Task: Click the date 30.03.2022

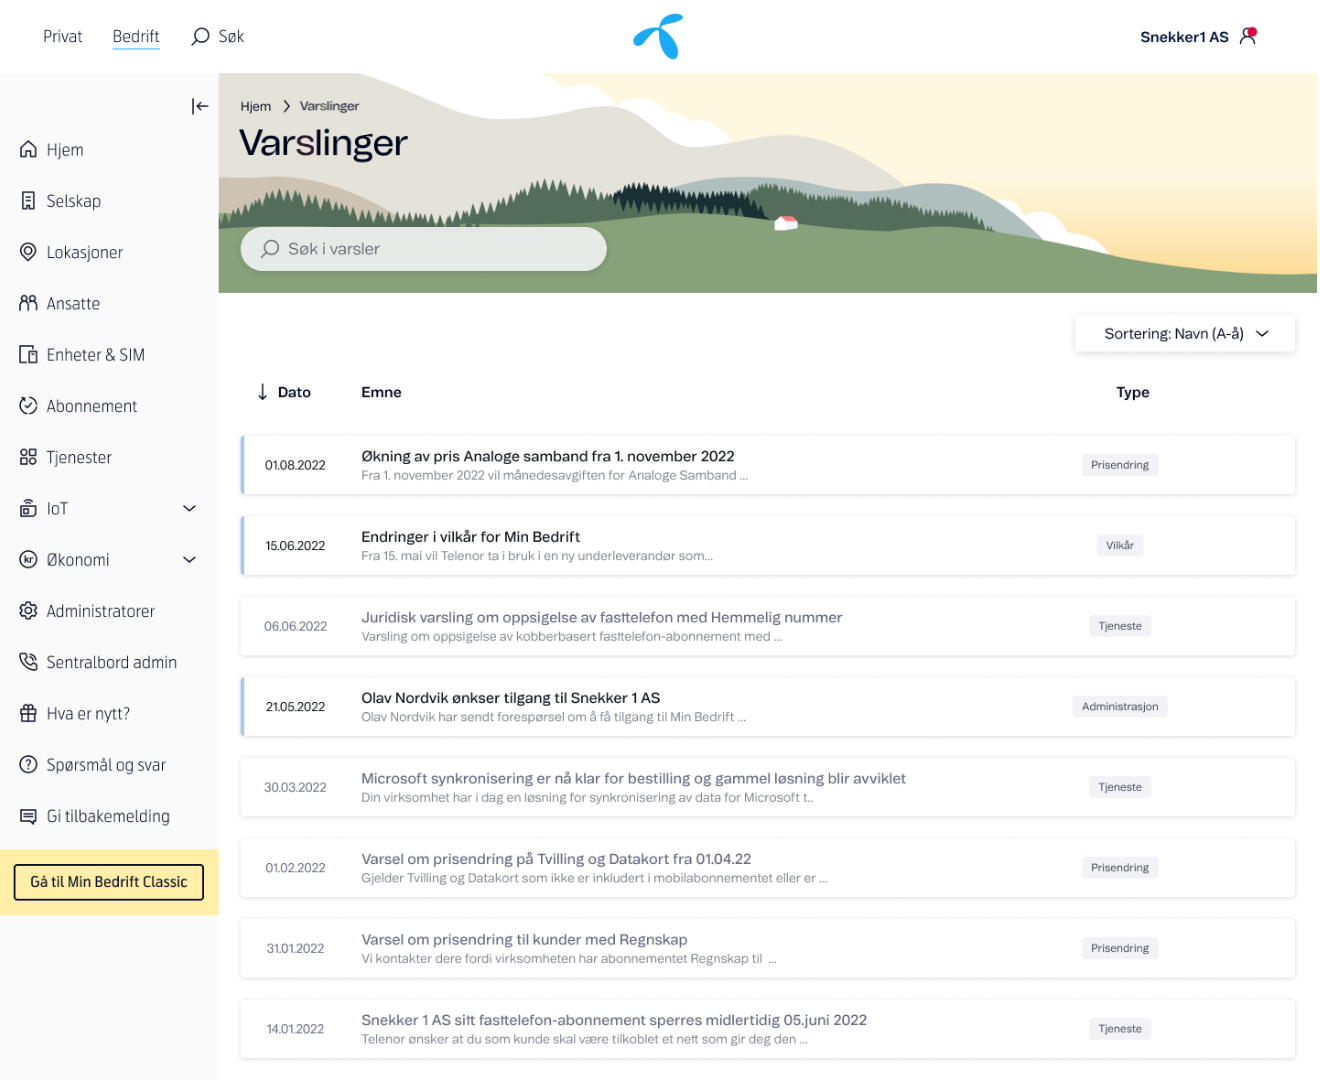Action: tap(295, 788)
